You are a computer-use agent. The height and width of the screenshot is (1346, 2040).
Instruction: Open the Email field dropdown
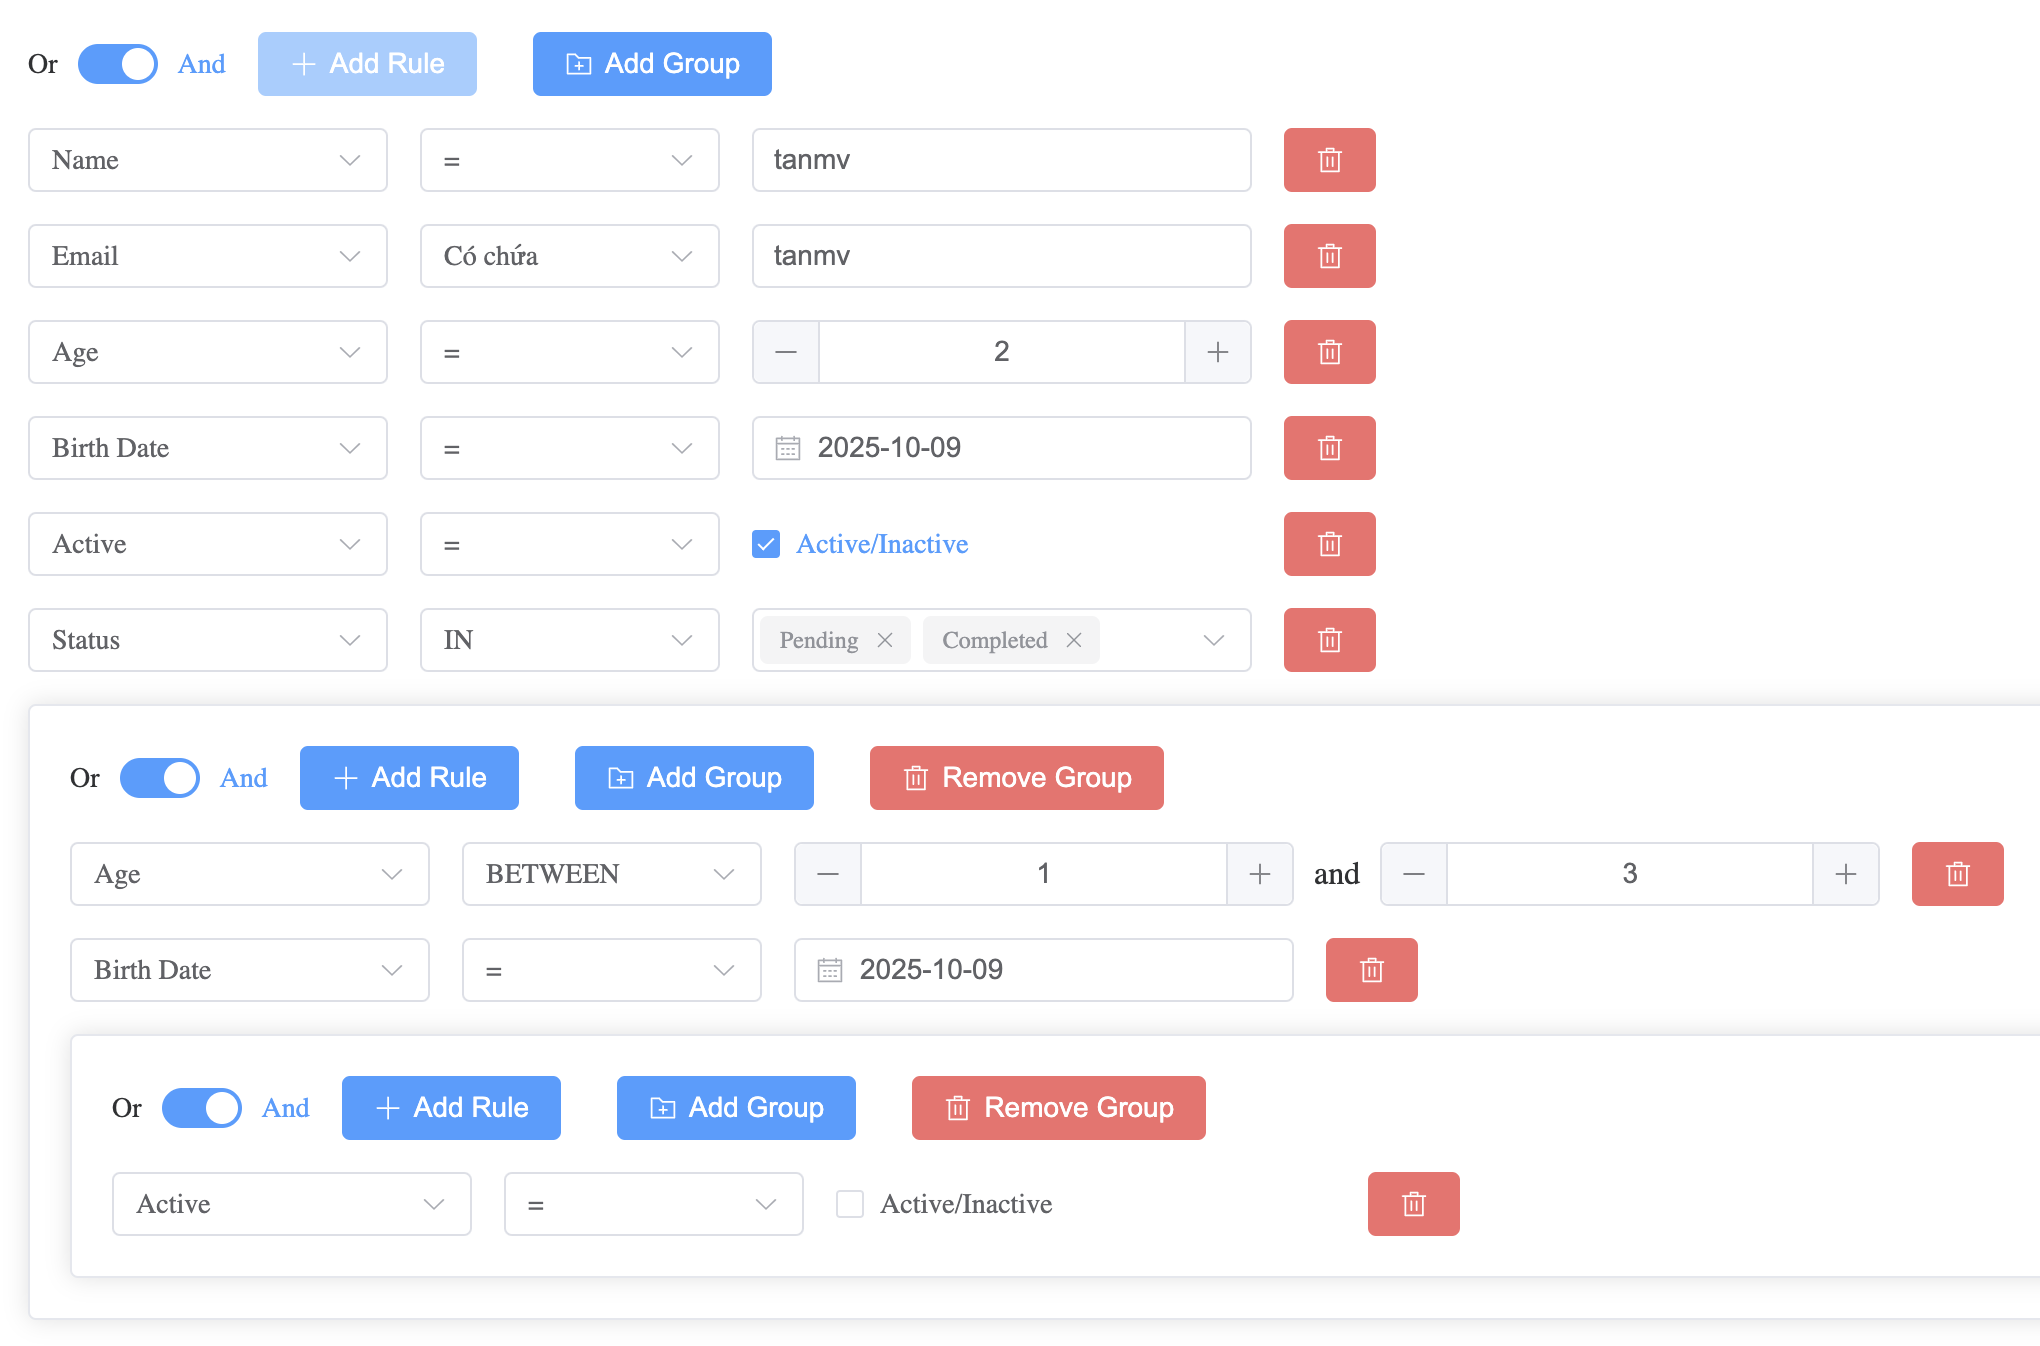click(208, 256)
